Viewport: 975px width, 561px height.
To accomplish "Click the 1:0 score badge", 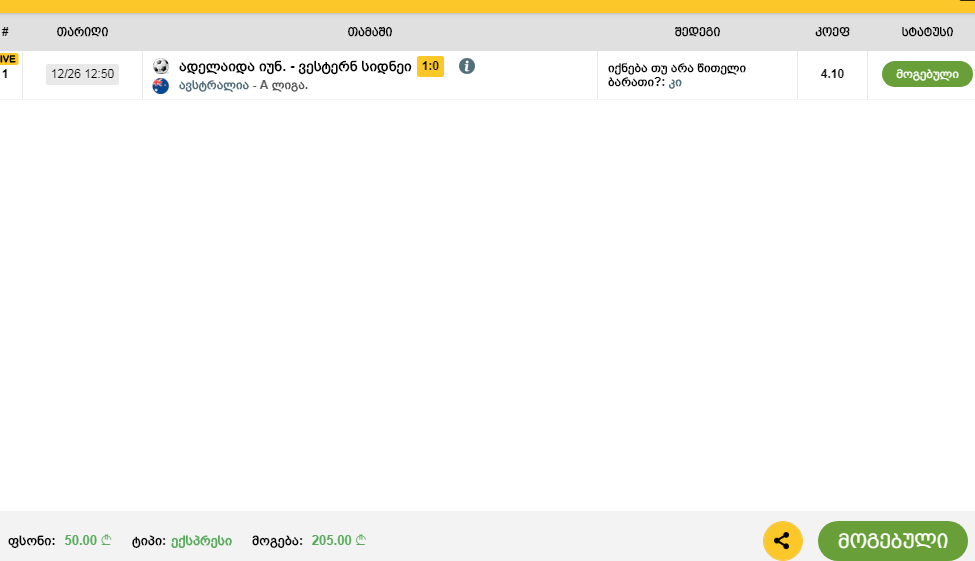I will pyautogui.click(x=430, y=67).
